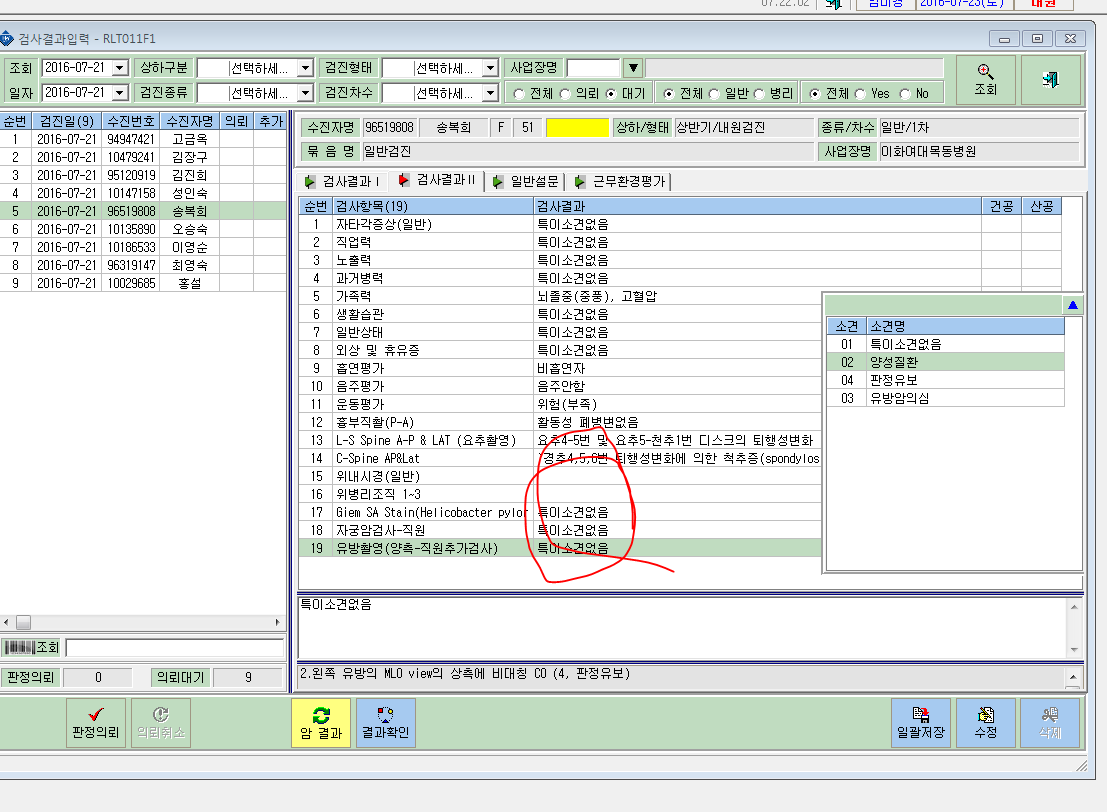
Task: Select the 의뢰 radio button
Action: click(x=566, y=94)
